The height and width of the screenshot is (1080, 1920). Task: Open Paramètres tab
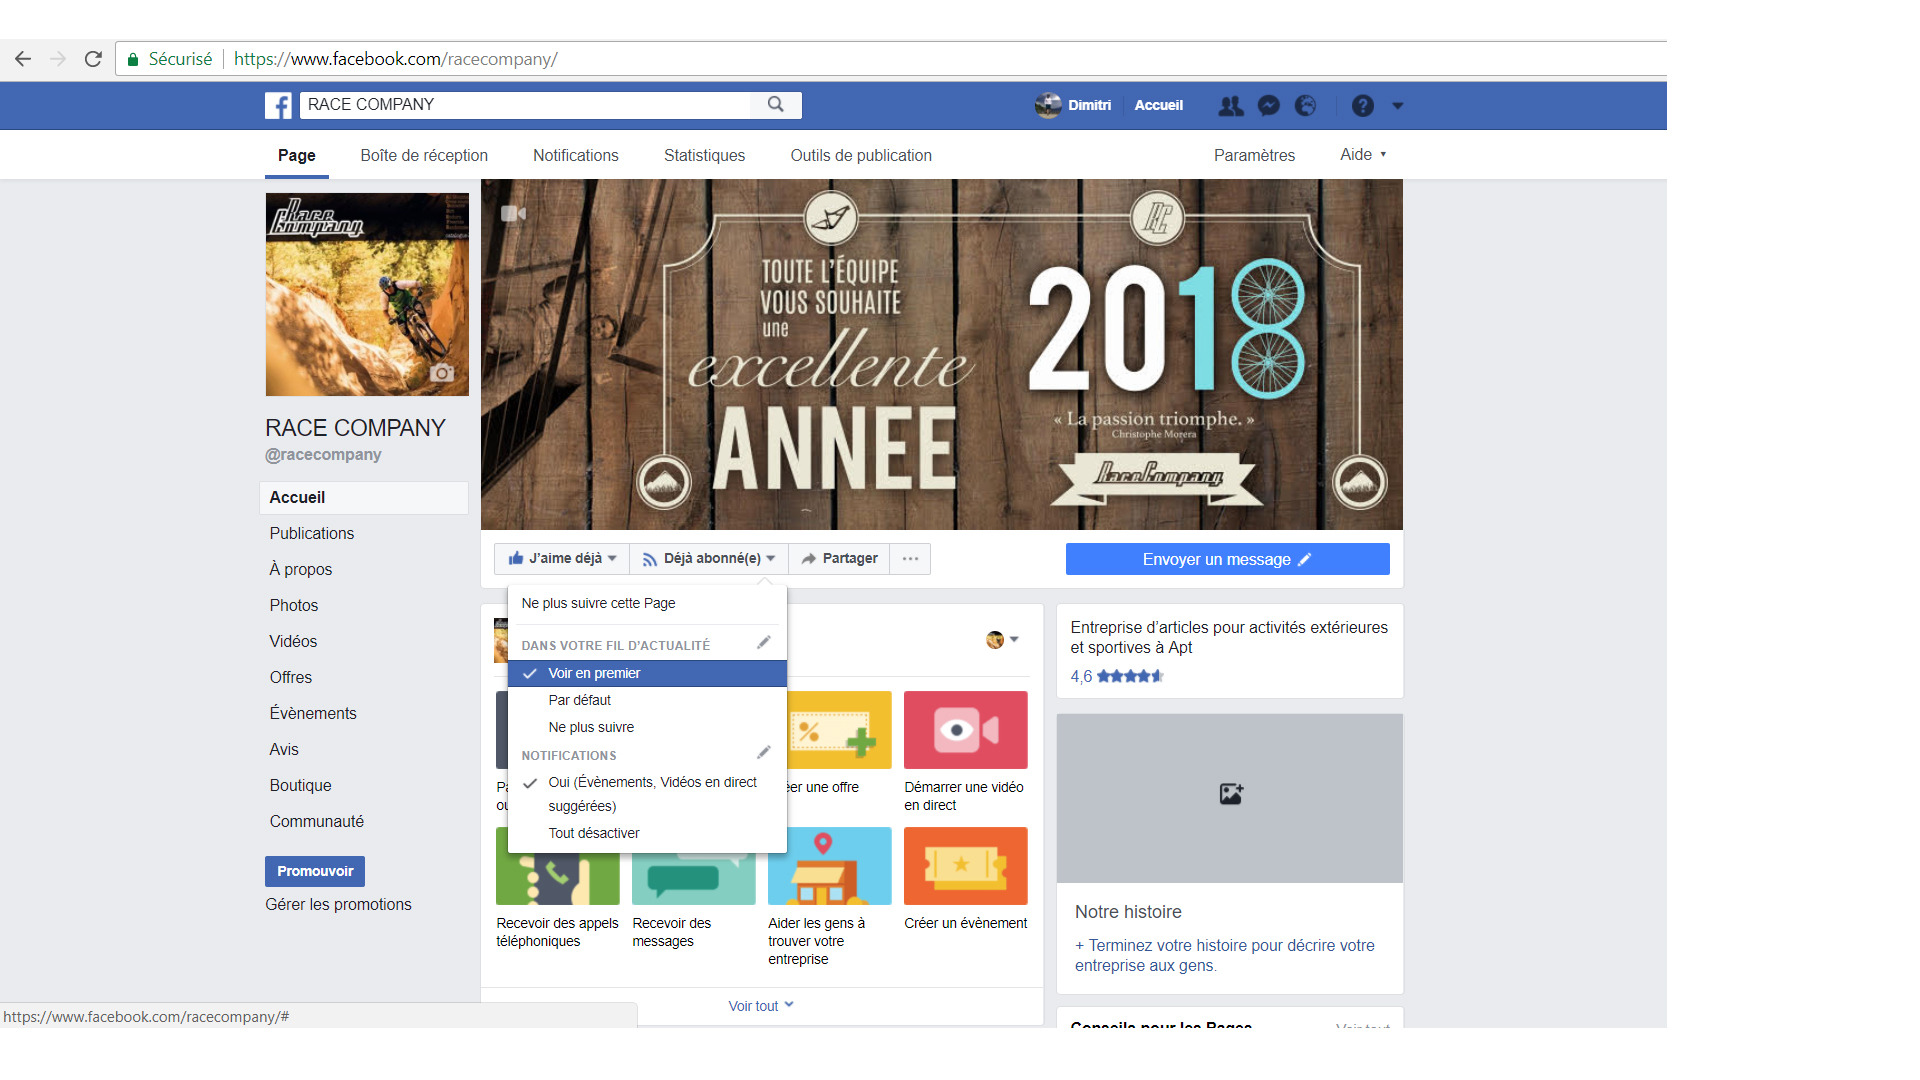click(1254, 156)
